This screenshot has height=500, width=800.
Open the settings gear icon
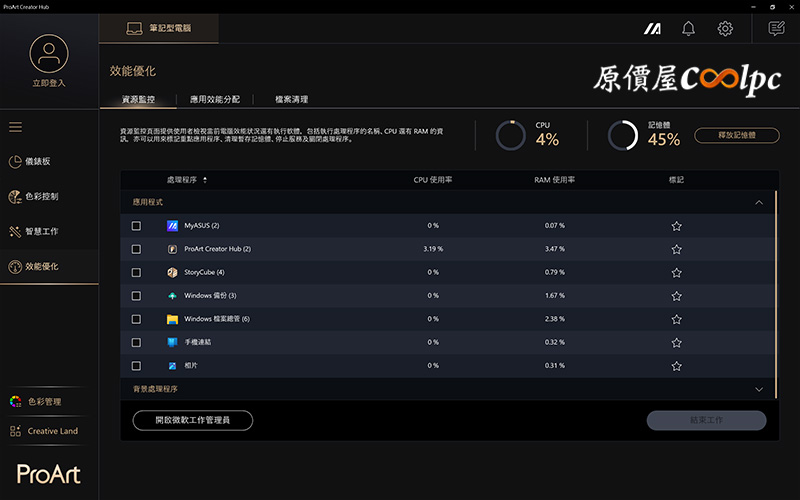coord(725,28)
